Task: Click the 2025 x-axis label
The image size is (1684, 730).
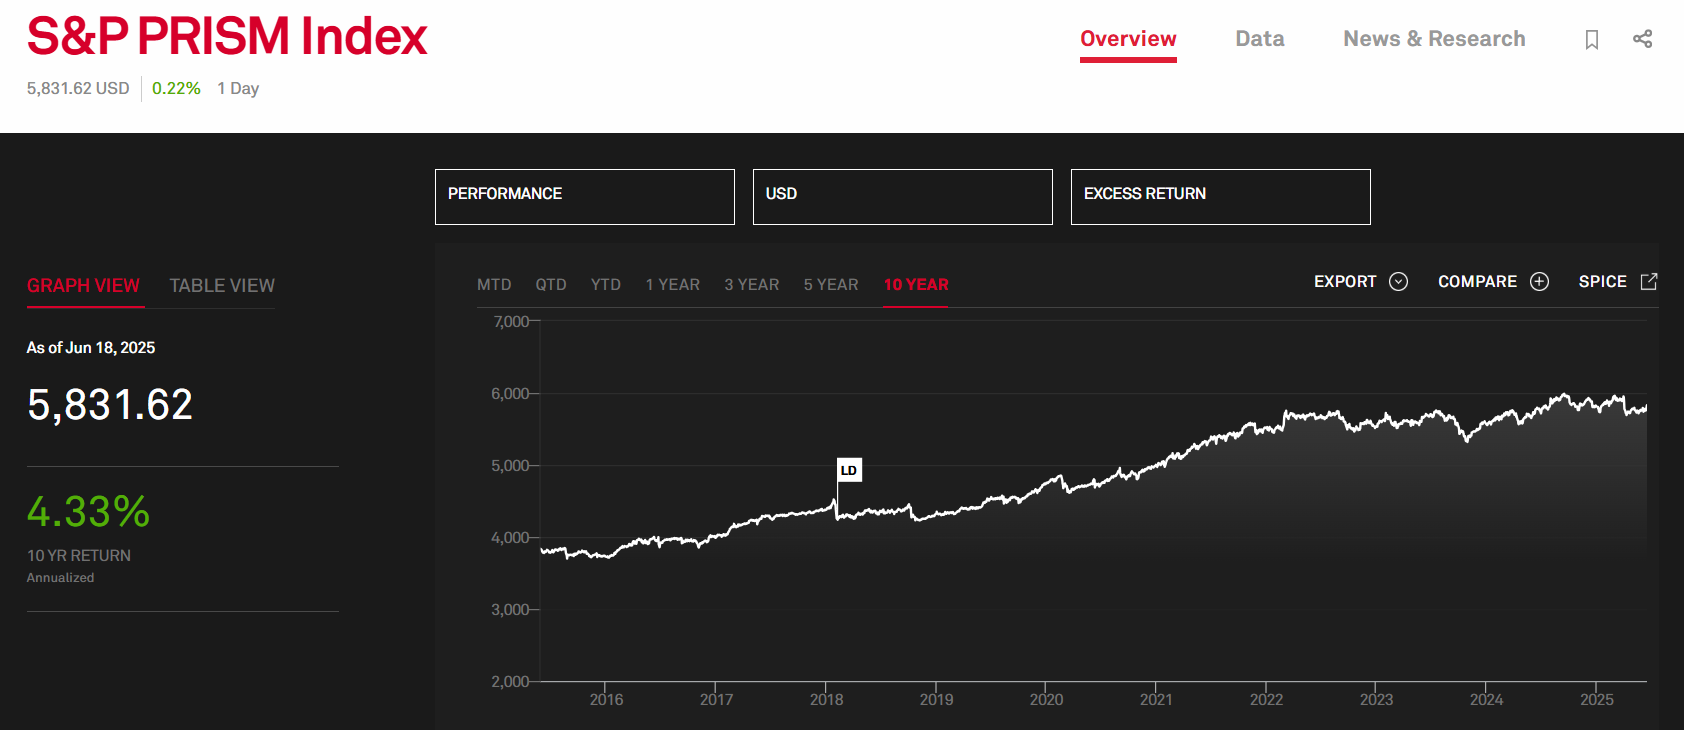Action: [1597, 700]
